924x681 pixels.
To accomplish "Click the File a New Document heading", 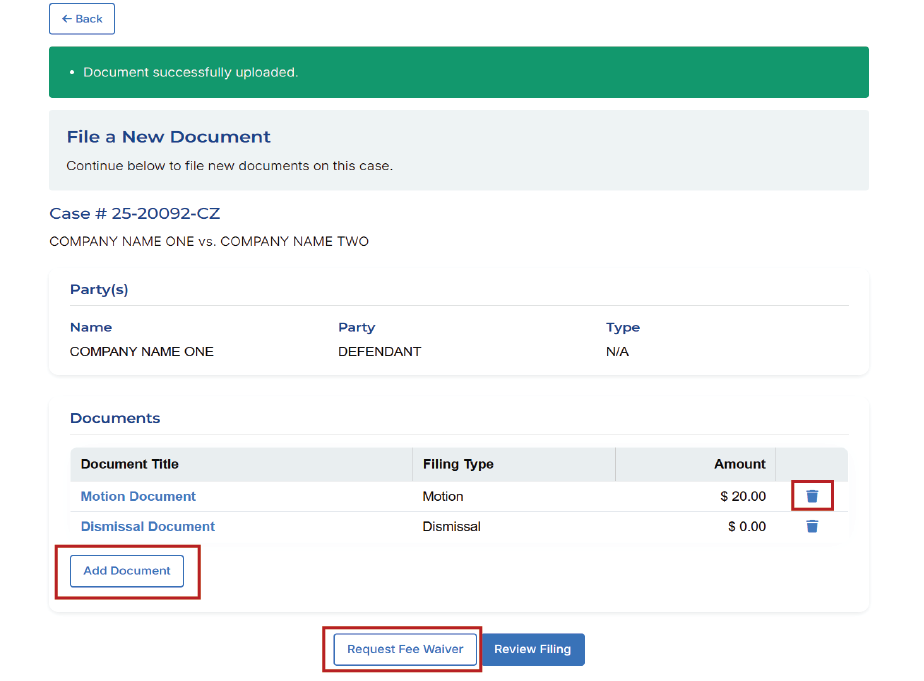I will [169, 137].
